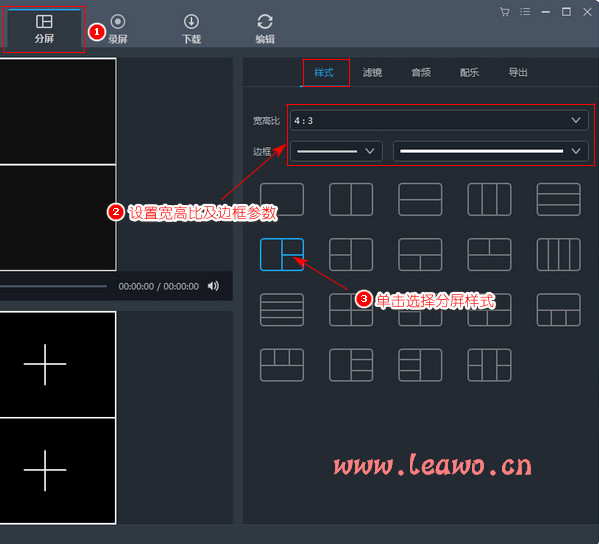Switch to the 滤镜 filter tab
The width and height of the screenshot is (599, 544).
point(372,73)
